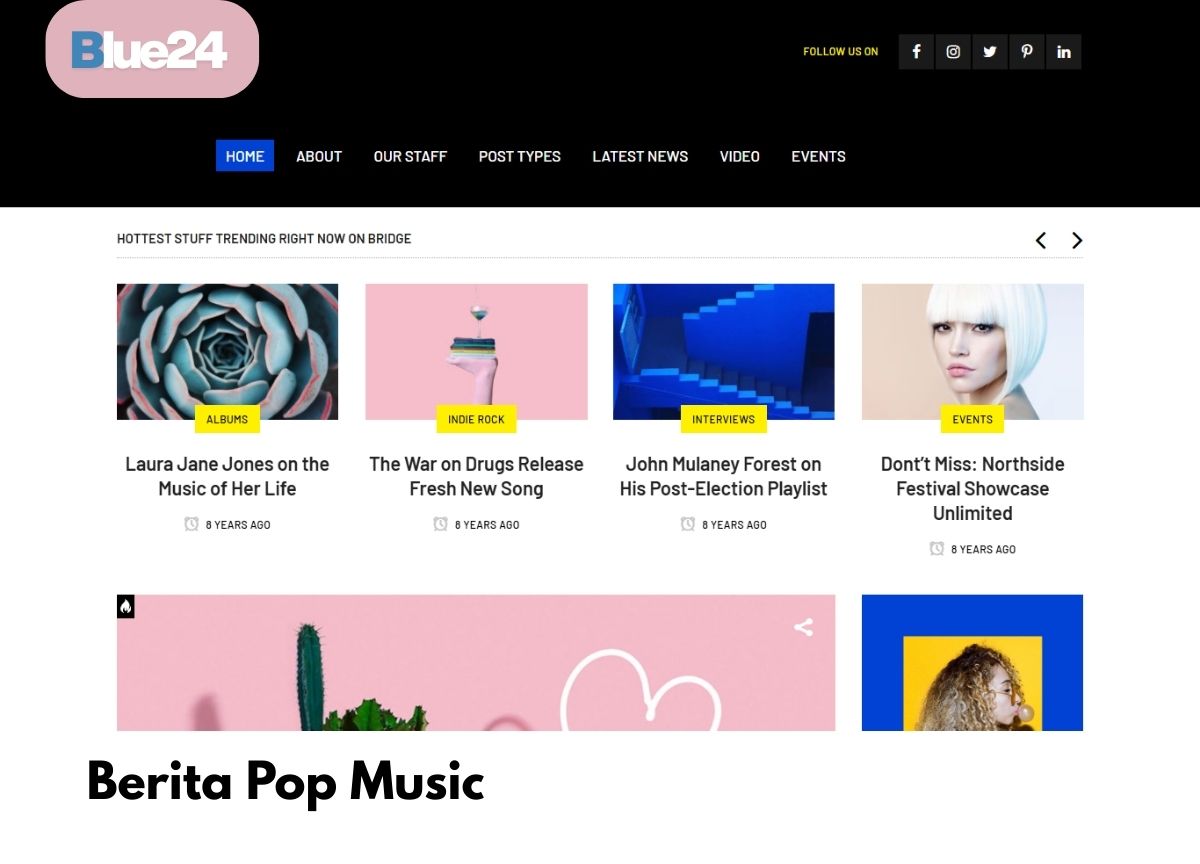Show previous trending posts with left arrow
1200x864 pixels.
1041,240
